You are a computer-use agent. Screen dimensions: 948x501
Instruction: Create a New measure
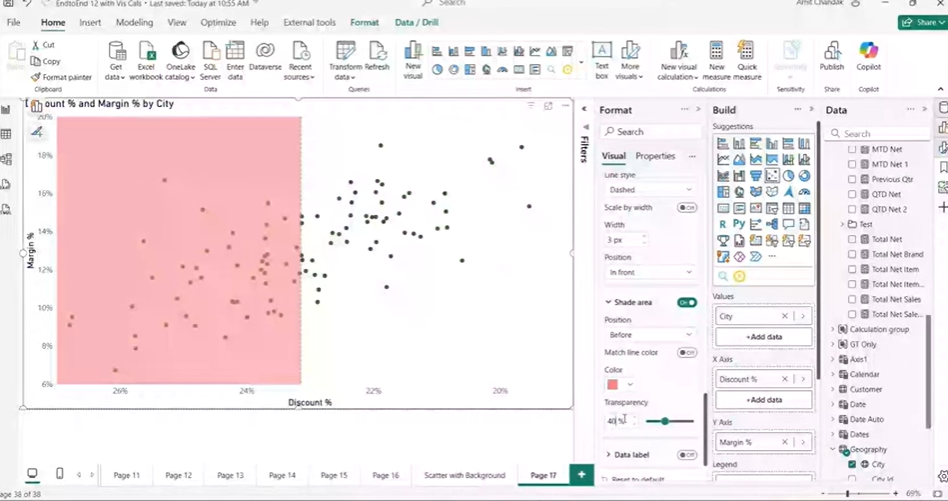pyautogui.click(x=716, y=61)
